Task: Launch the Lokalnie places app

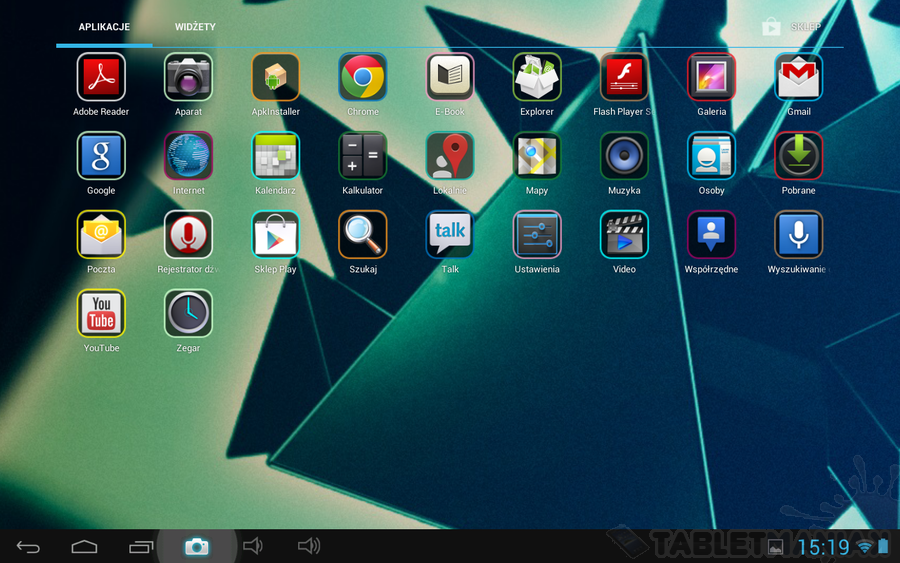Action: pos(450,156)
